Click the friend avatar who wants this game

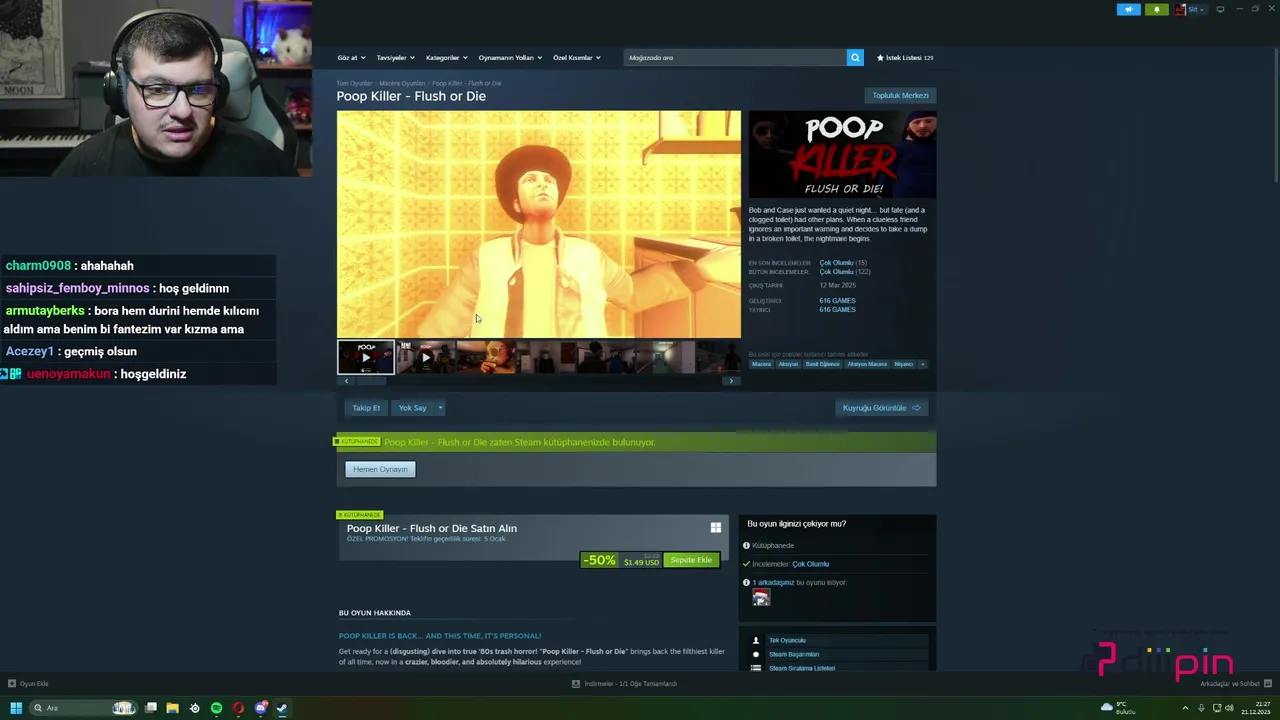pyautogui.click(x=761, y=597)
